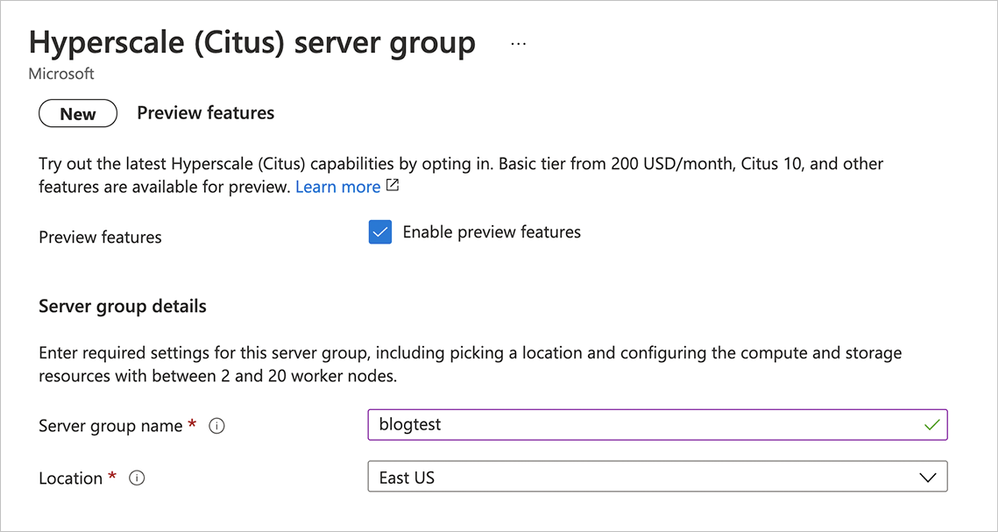The image size is (998, 532).
Task: Select the bold Preview features heading next to New
Action: click(x=205, y=113)
